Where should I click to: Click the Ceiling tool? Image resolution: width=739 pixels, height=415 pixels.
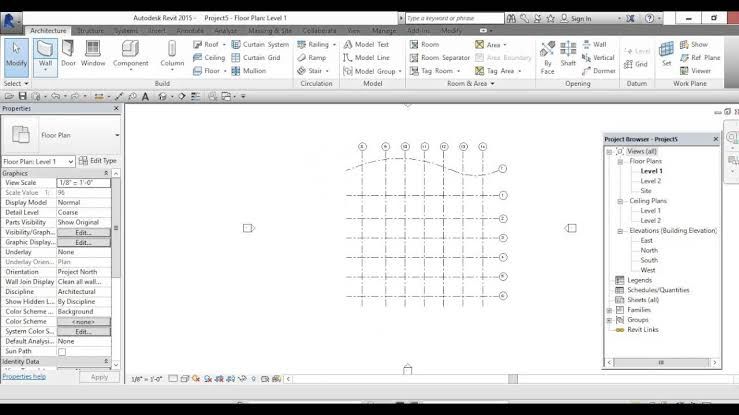click(x=209, y=57)
